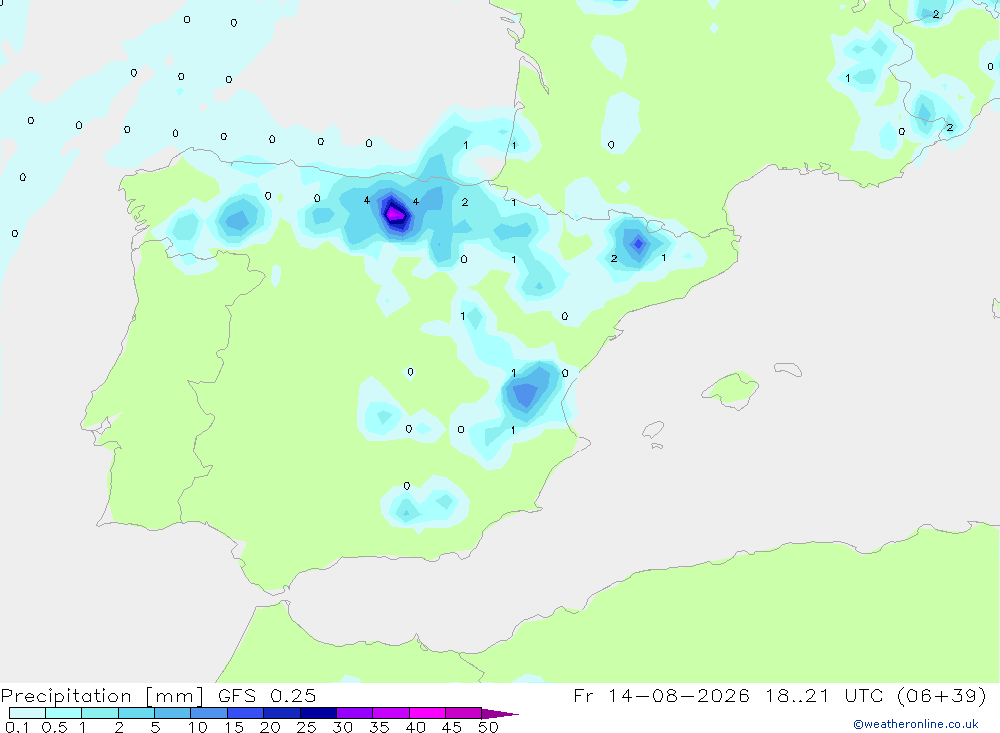
Task: Click the "Precipitation [mm]" title text
Action: click(x=102, y=696)
